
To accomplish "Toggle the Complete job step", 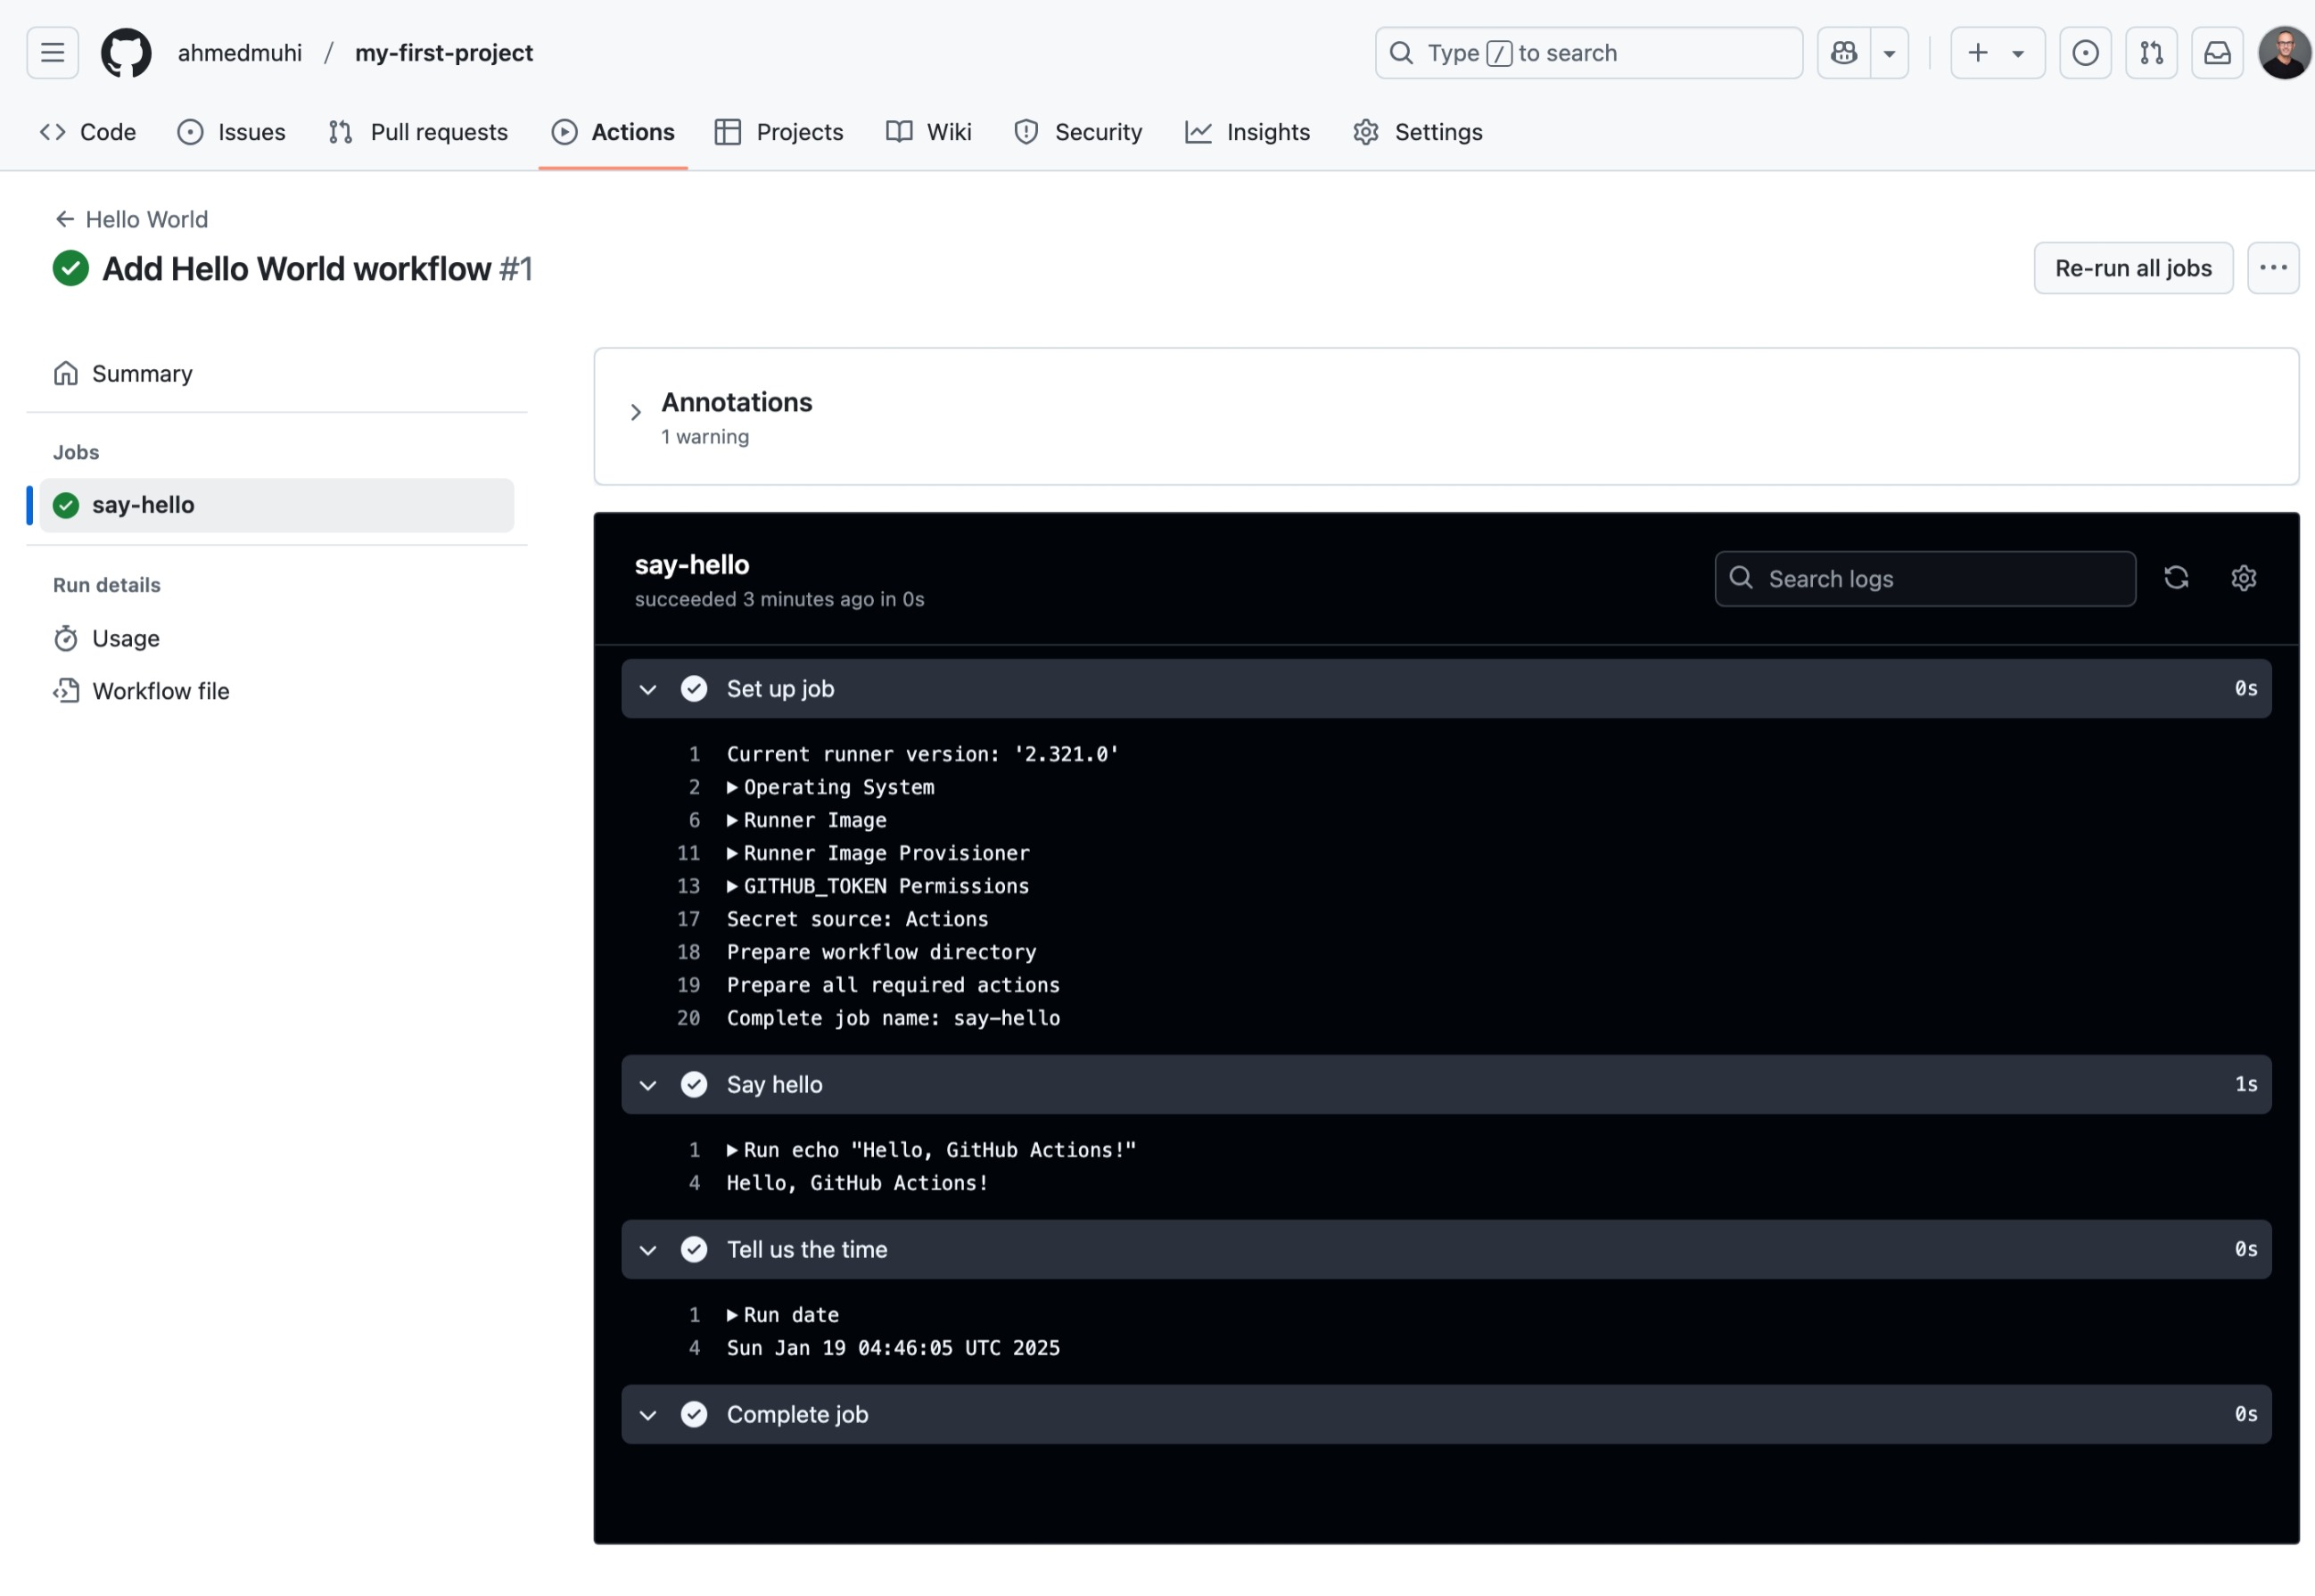I will pos(1445,1414).
